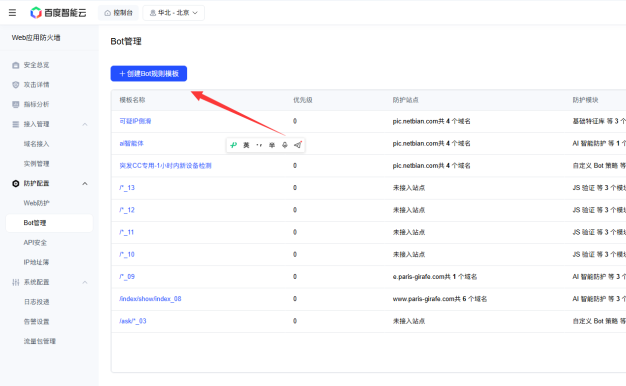The image size is (626, 386).
Task: Click the 系统配置 sliders icon
Action: pos(16,282)
